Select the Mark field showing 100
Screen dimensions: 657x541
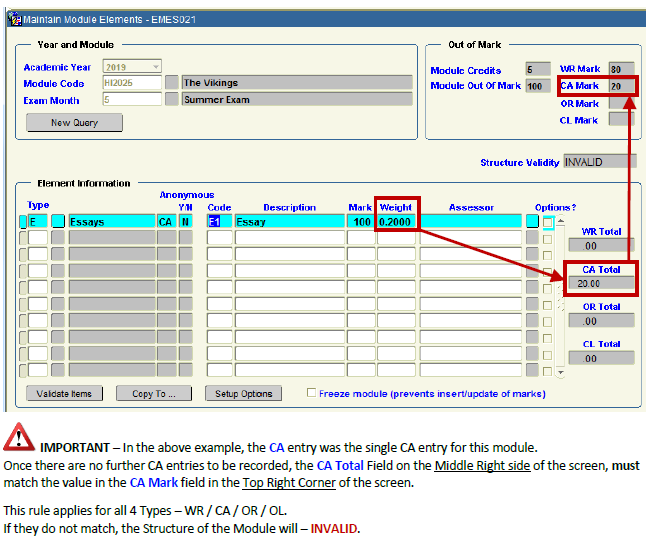click(x=360, y=222)
